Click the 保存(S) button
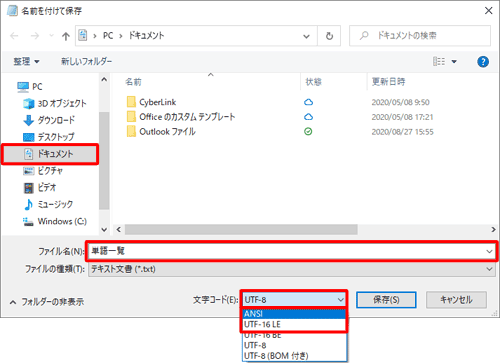Viewport: 500px width, 363px height. 386,300
